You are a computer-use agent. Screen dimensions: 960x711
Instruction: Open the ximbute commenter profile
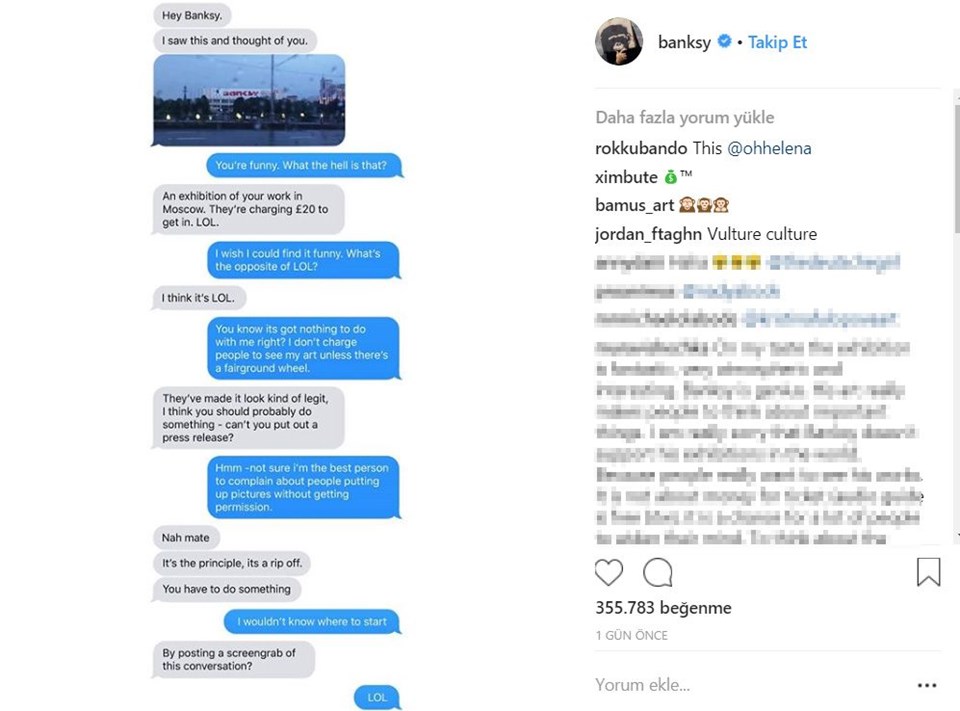(x=626, y=177)
